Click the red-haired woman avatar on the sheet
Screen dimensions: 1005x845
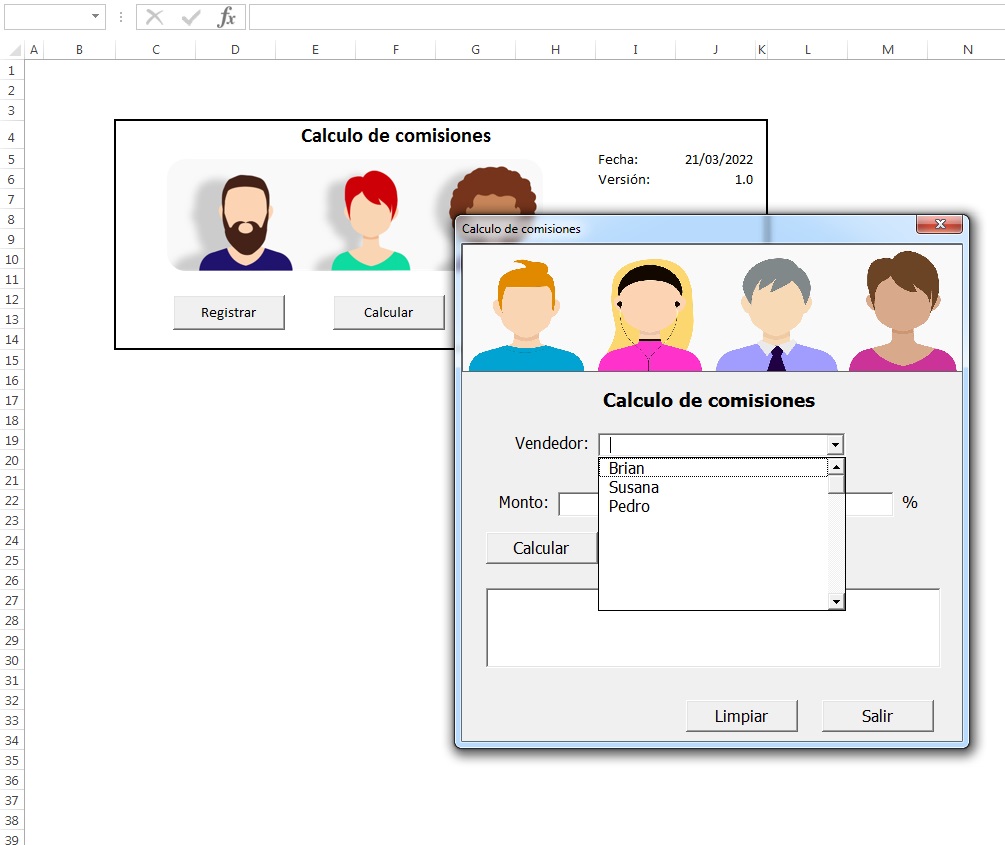tap(370, 220)
